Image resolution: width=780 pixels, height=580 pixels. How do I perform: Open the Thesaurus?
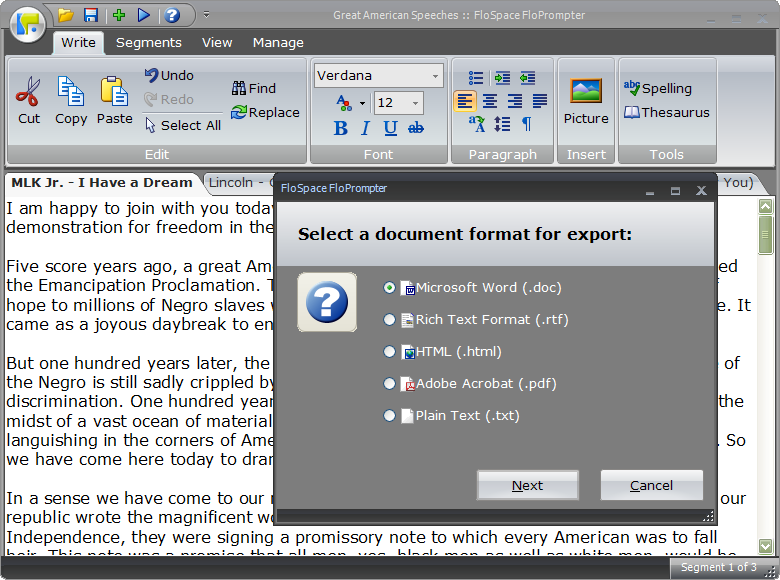click(x=666, y=112)
